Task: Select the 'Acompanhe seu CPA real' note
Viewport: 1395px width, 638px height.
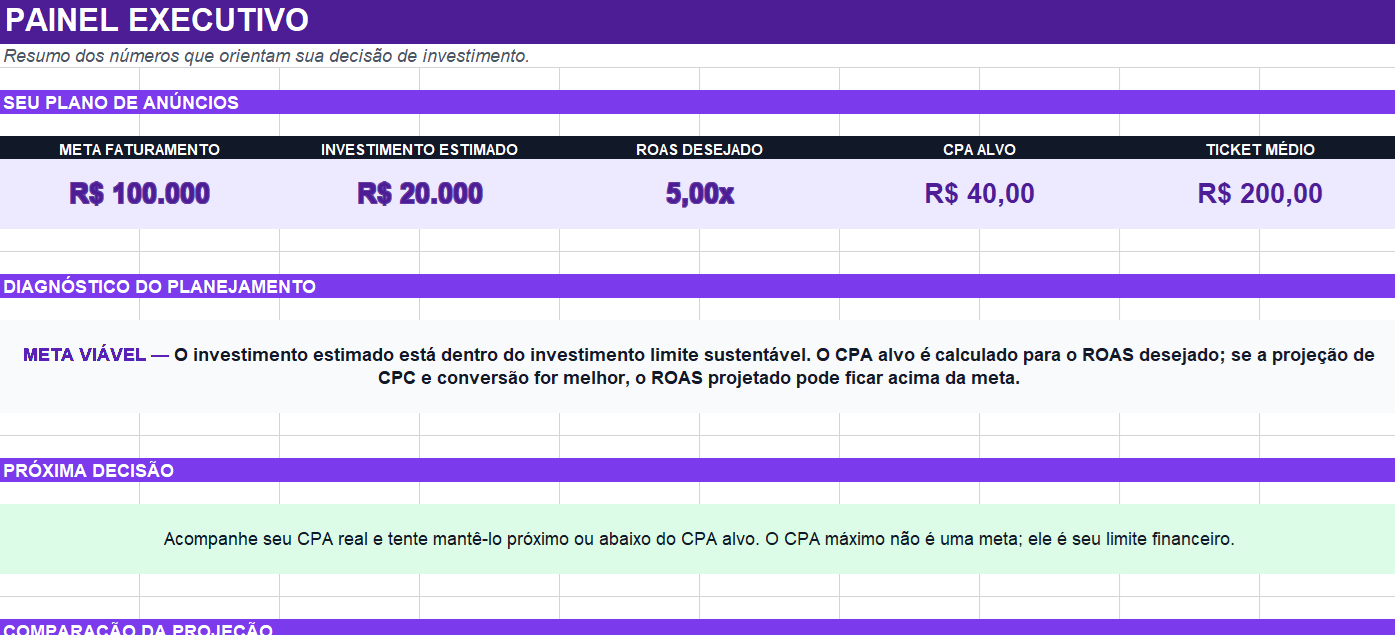Action: click(x=699, y=539)
